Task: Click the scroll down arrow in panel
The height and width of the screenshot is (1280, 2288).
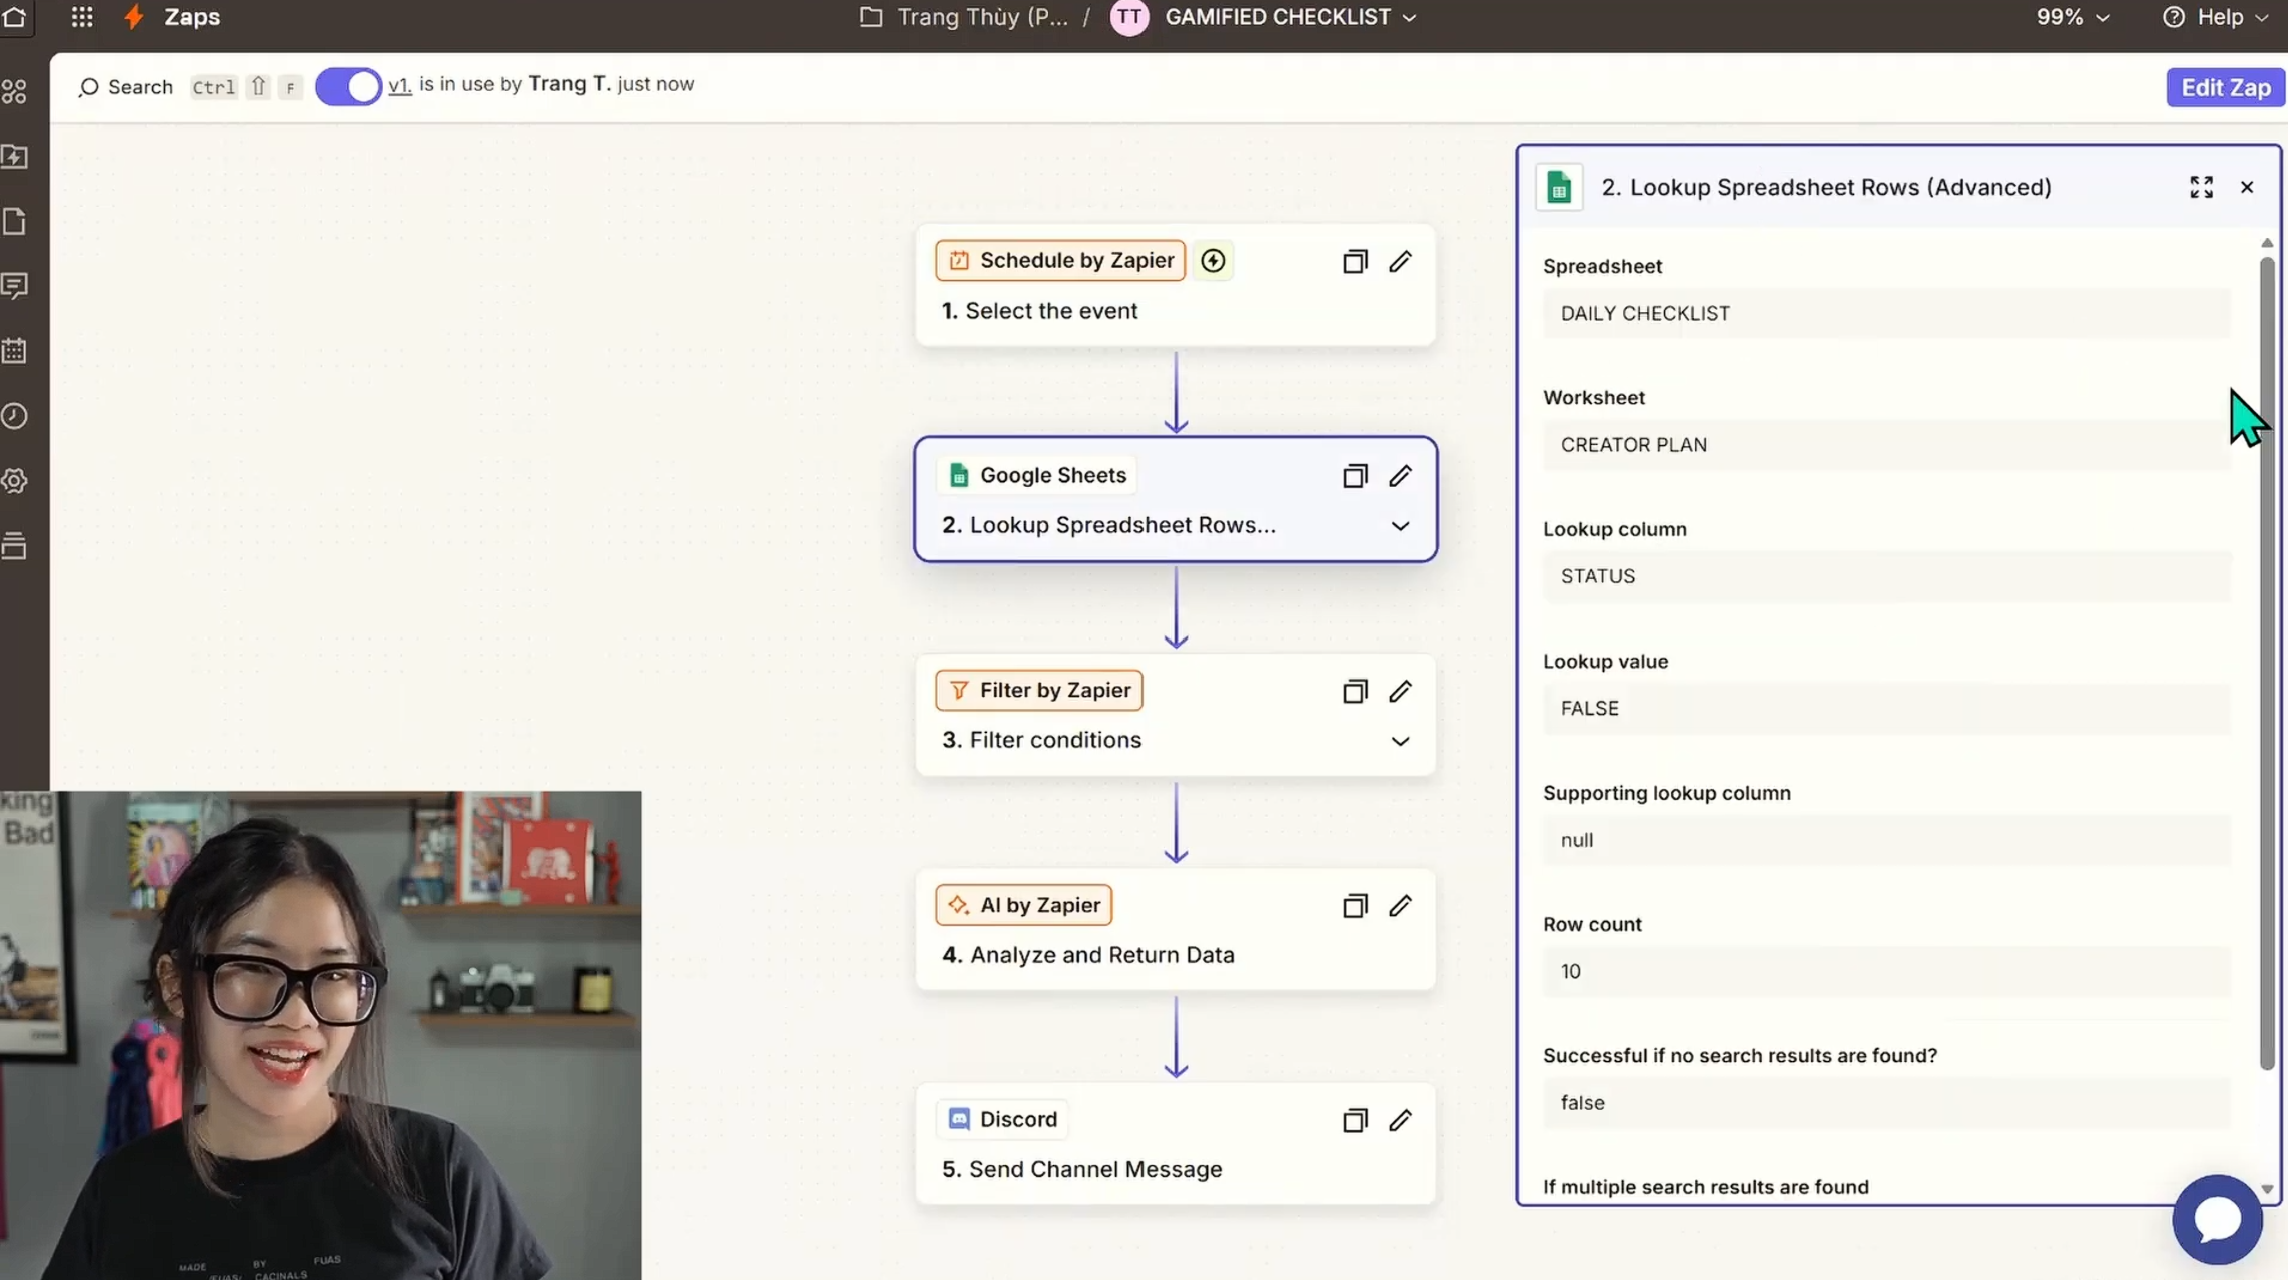Action: tap(2267, 1189)
